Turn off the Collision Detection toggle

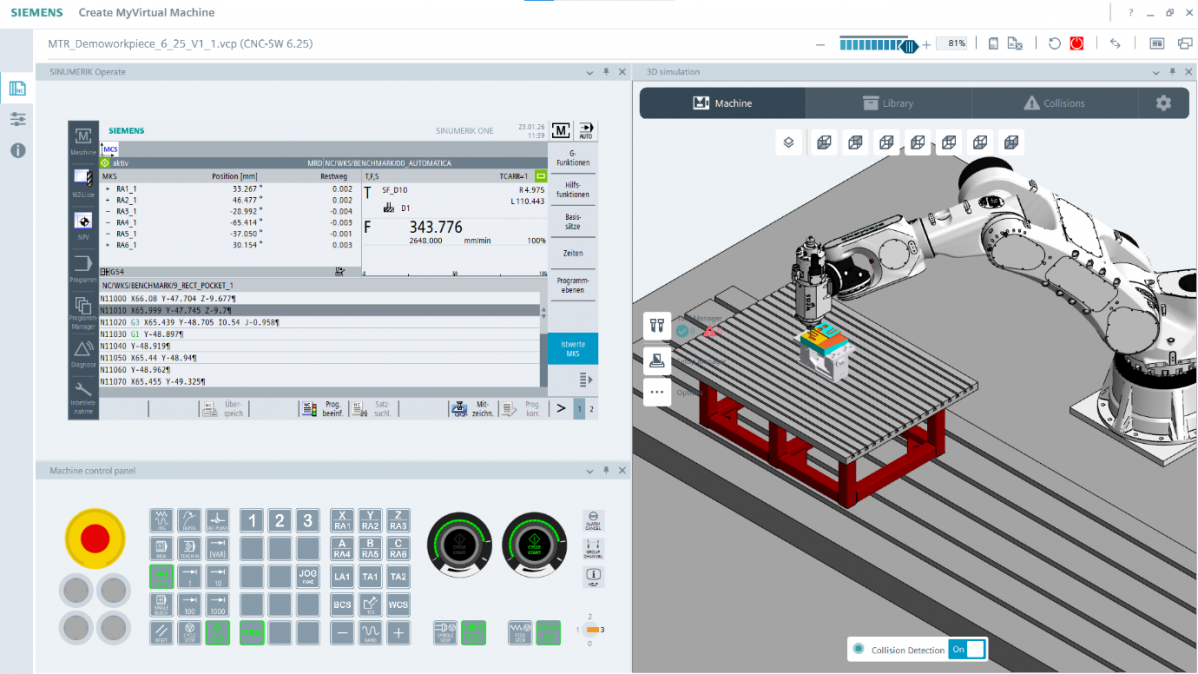click(x=965, y=648)
